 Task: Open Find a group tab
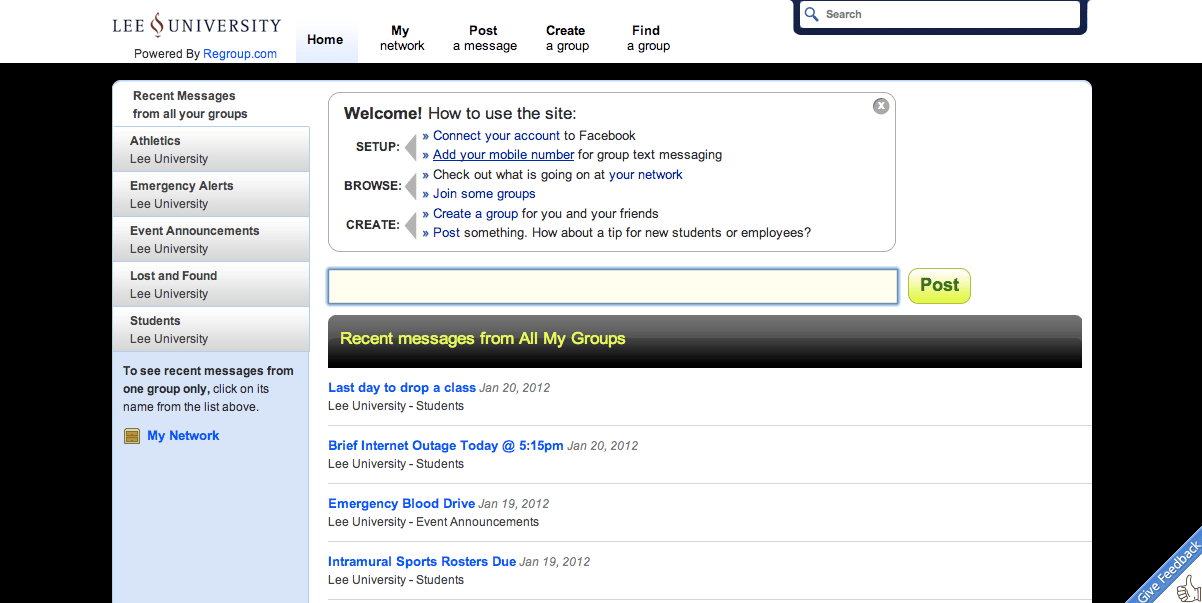pos(648,38)
